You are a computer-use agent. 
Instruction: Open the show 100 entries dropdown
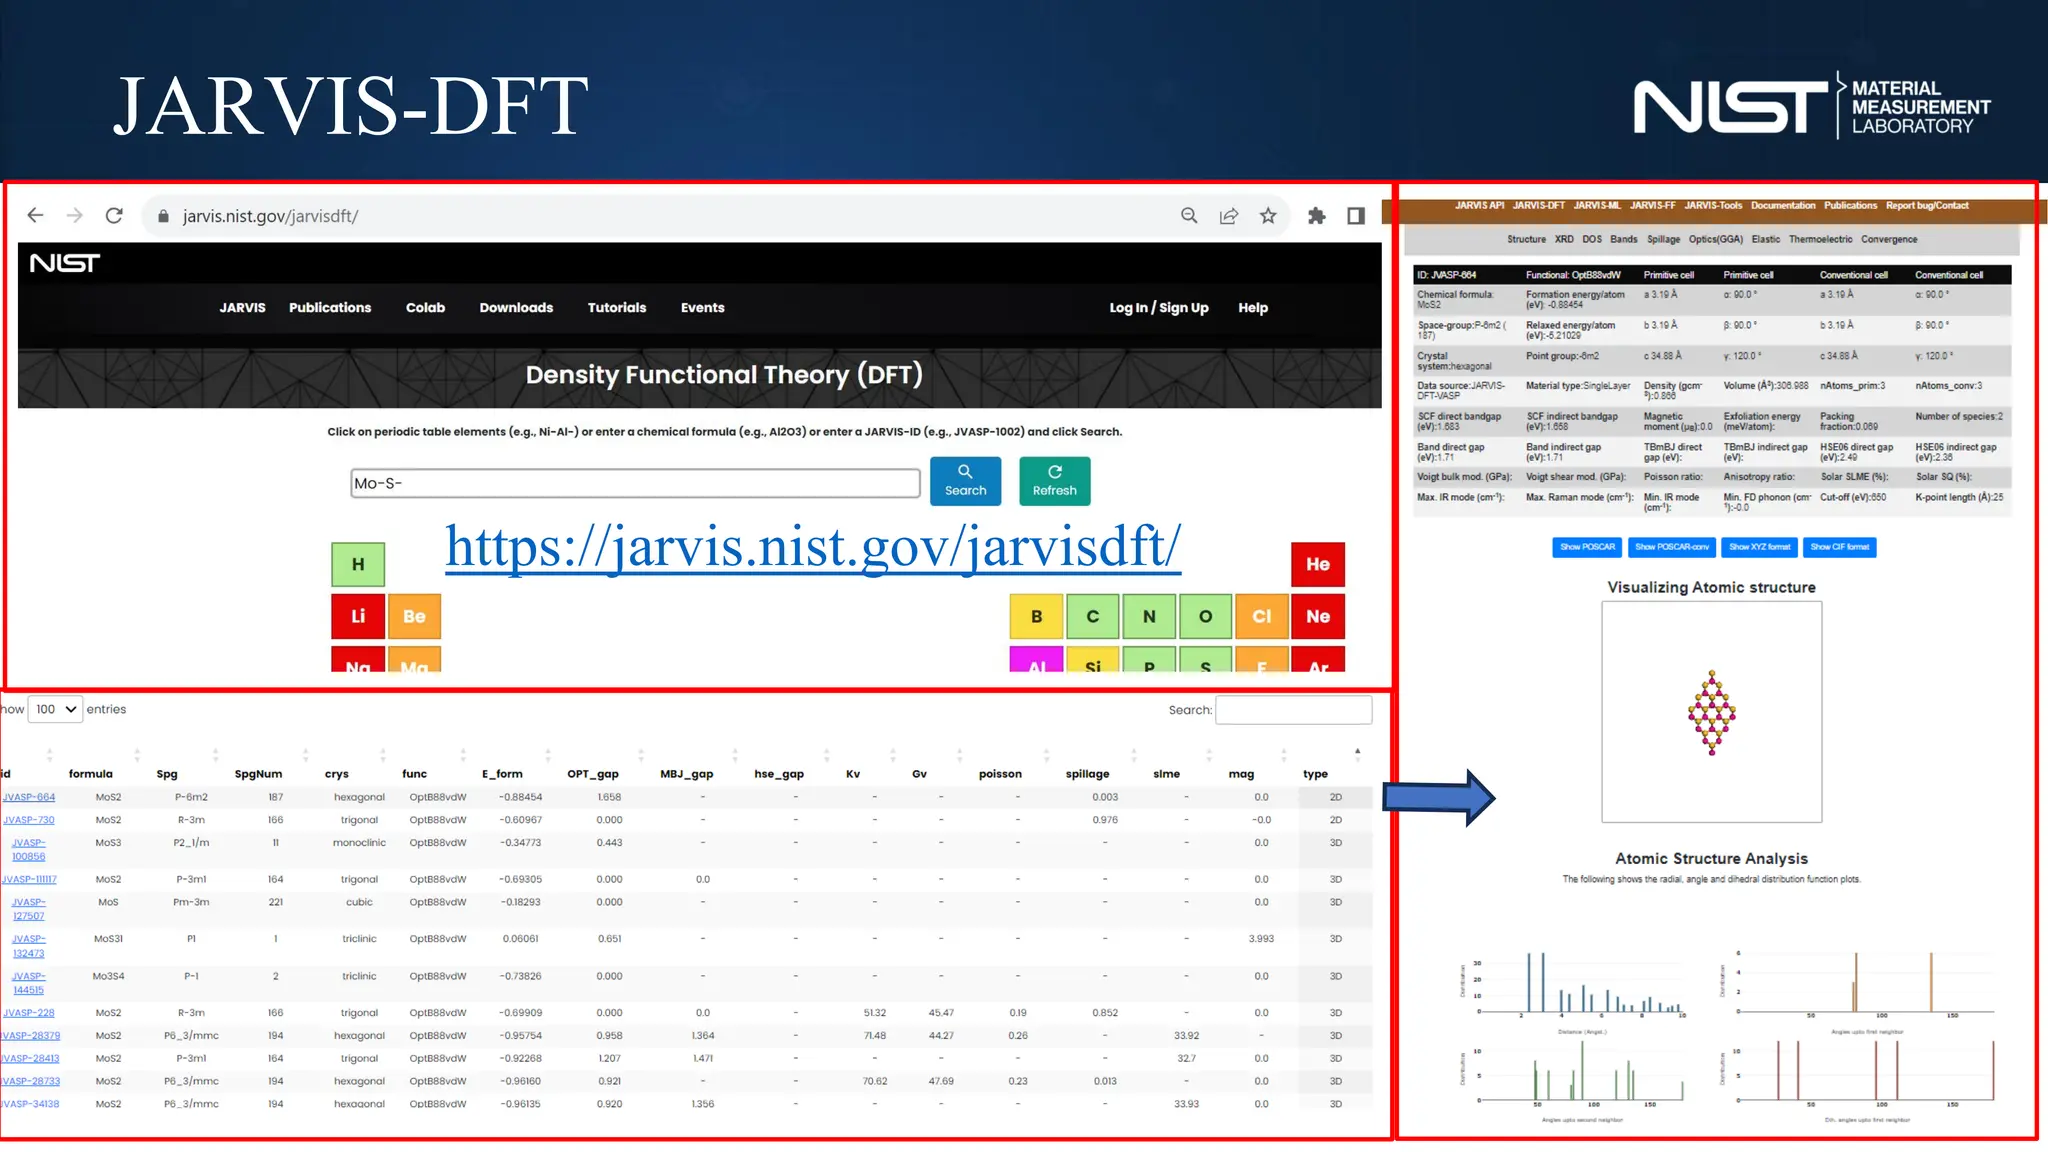pos(55,709)
